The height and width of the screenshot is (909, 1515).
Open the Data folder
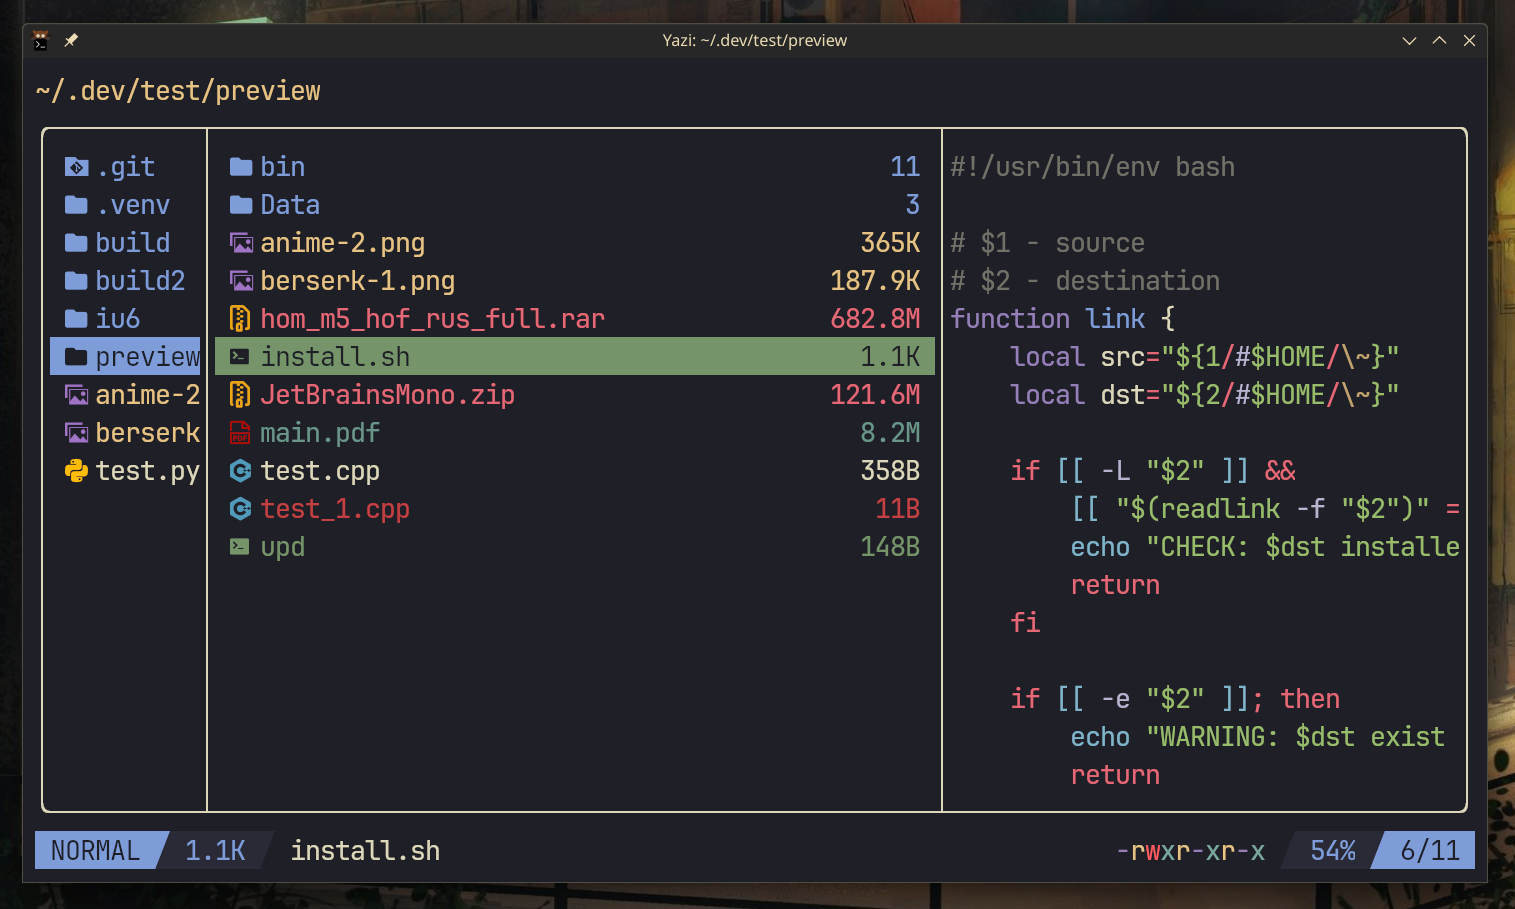[290, 205]
